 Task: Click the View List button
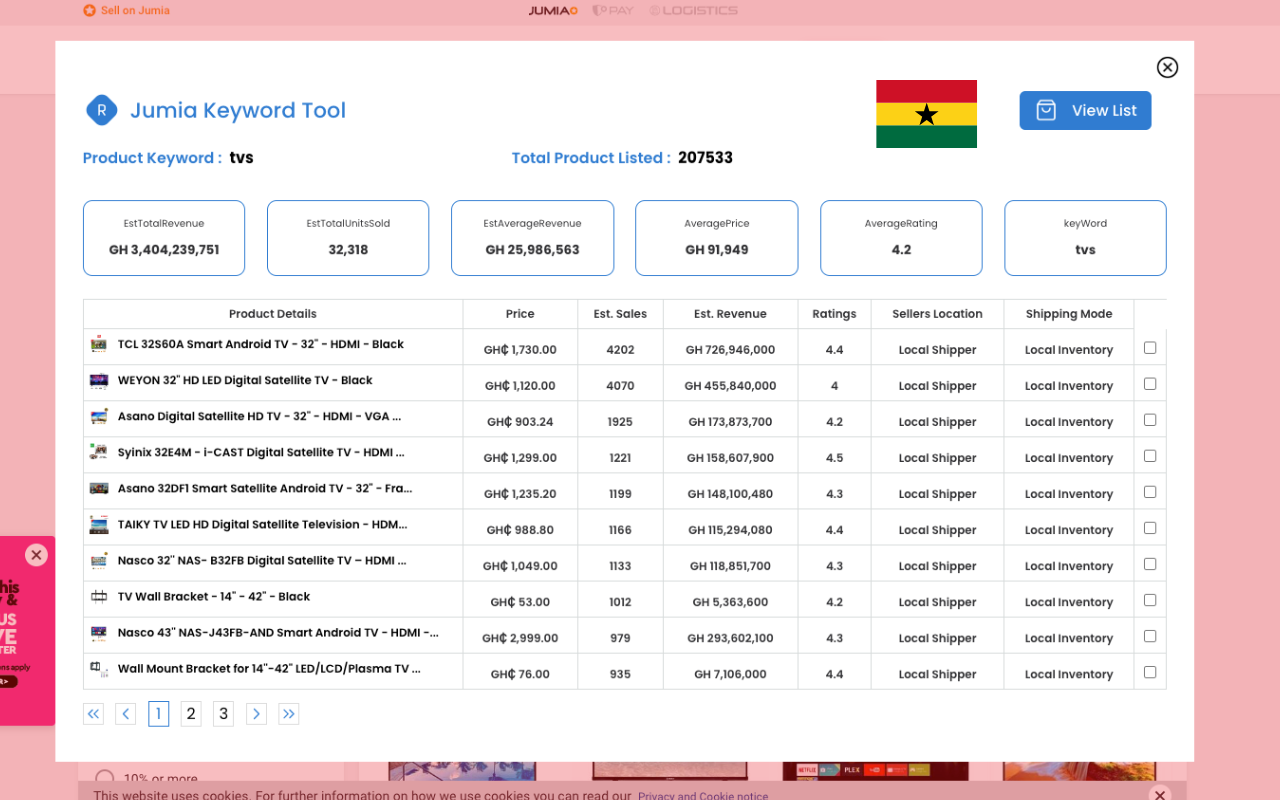coord(1085,110)
